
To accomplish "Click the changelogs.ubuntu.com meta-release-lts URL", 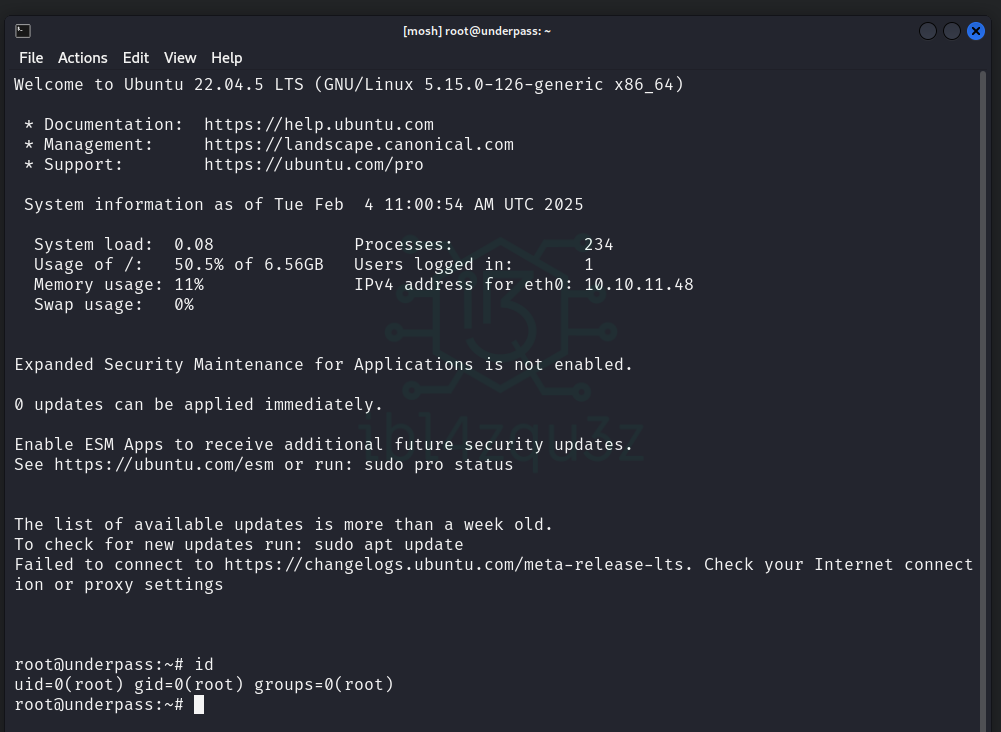I will click(x=458, y=565).
